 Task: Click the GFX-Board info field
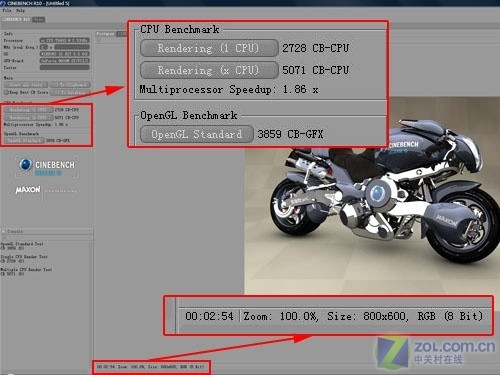(x=65, y=61)
